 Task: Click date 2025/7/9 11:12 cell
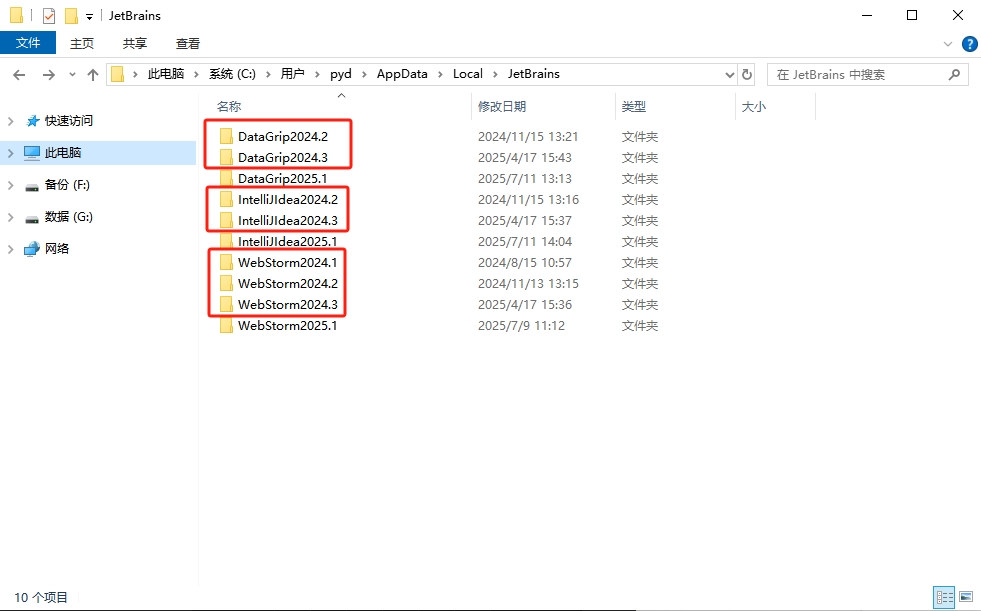tap(521, 325)
